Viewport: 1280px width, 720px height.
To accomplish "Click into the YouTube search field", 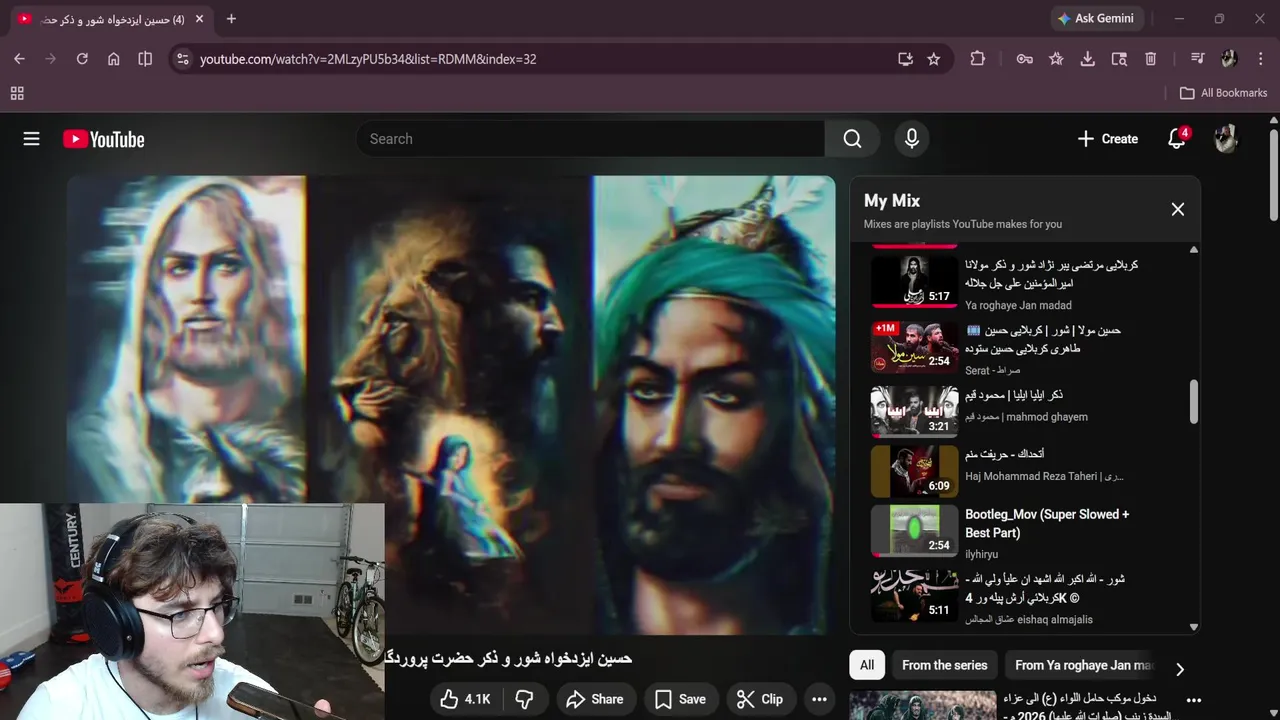I will pos(590,139).
